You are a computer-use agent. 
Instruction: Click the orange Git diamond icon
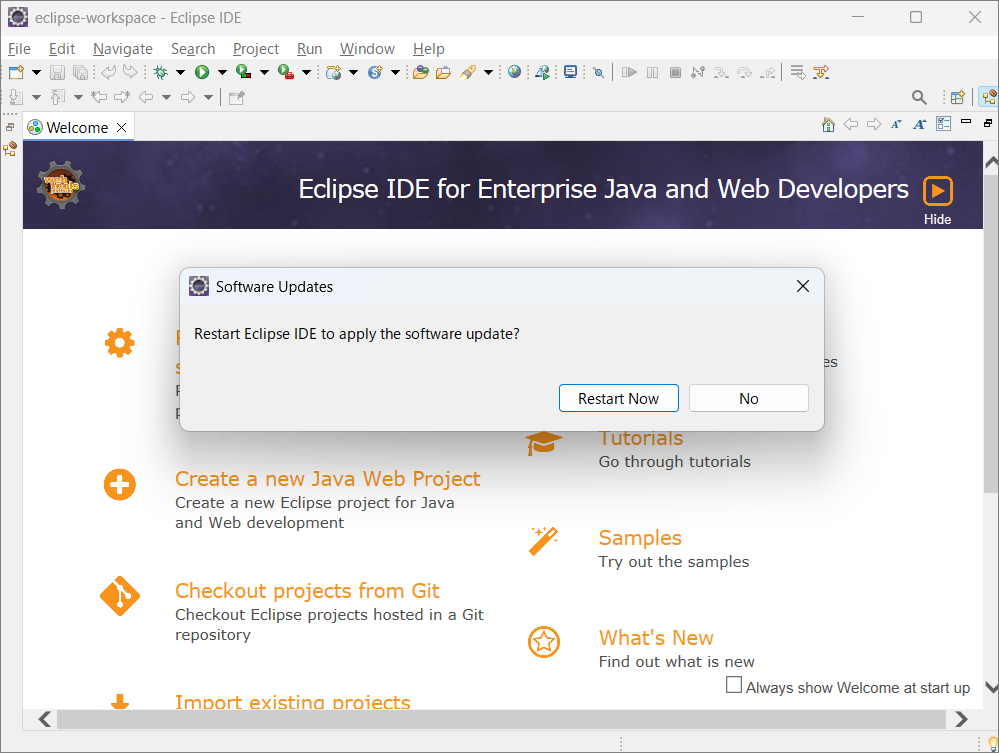pyautogui.click(x=120, y=596)
